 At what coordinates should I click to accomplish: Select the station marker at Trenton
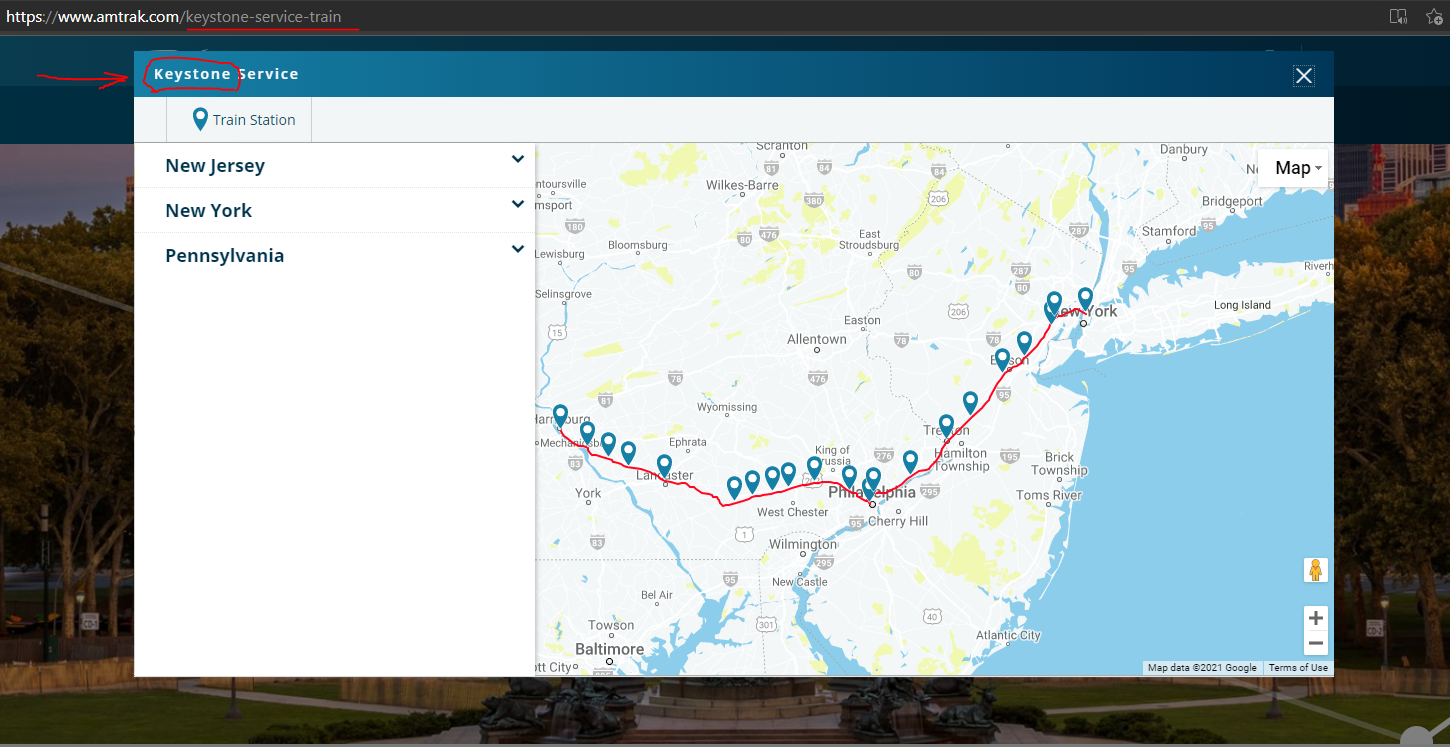click(x=946, y=427)
